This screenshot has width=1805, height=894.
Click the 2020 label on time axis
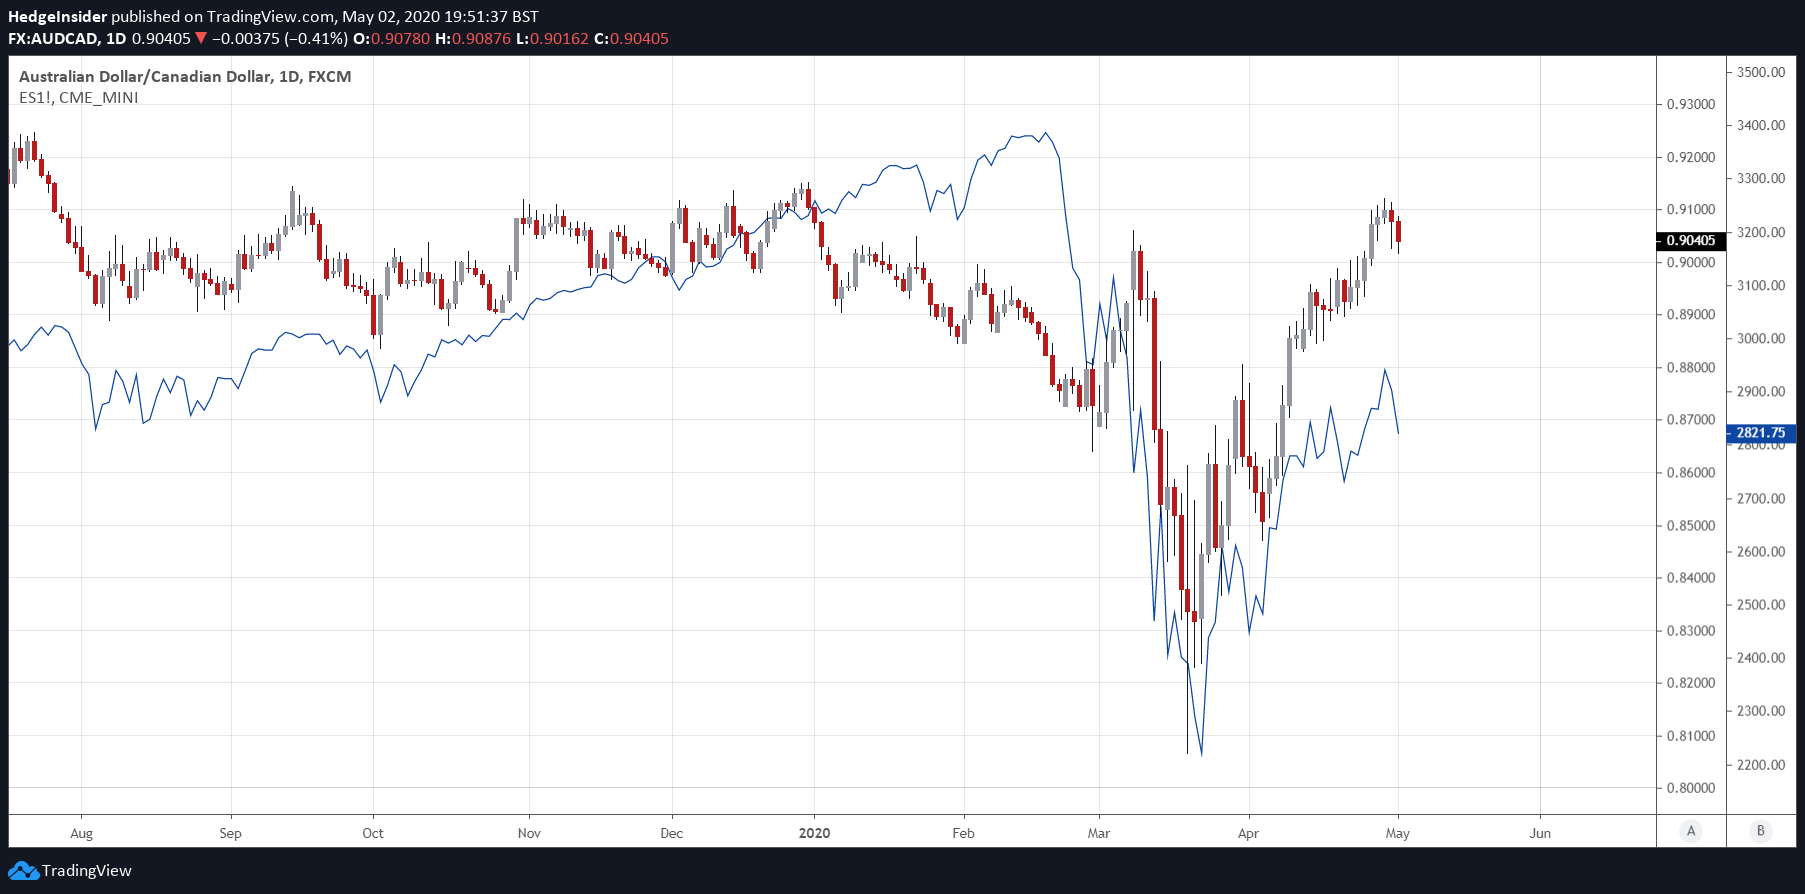tap(815, 833)
